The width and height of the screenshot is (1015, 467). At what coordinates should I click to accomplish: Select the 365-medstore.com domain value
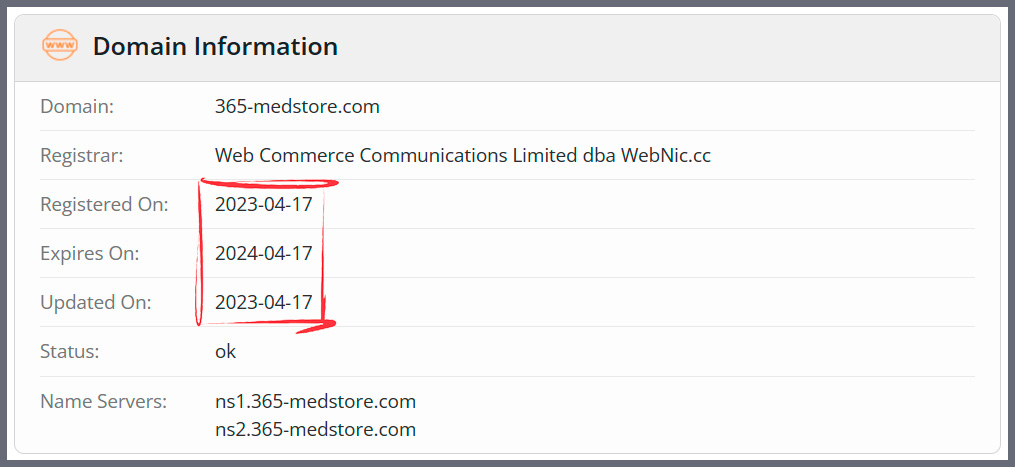click(x=297, y=106)
